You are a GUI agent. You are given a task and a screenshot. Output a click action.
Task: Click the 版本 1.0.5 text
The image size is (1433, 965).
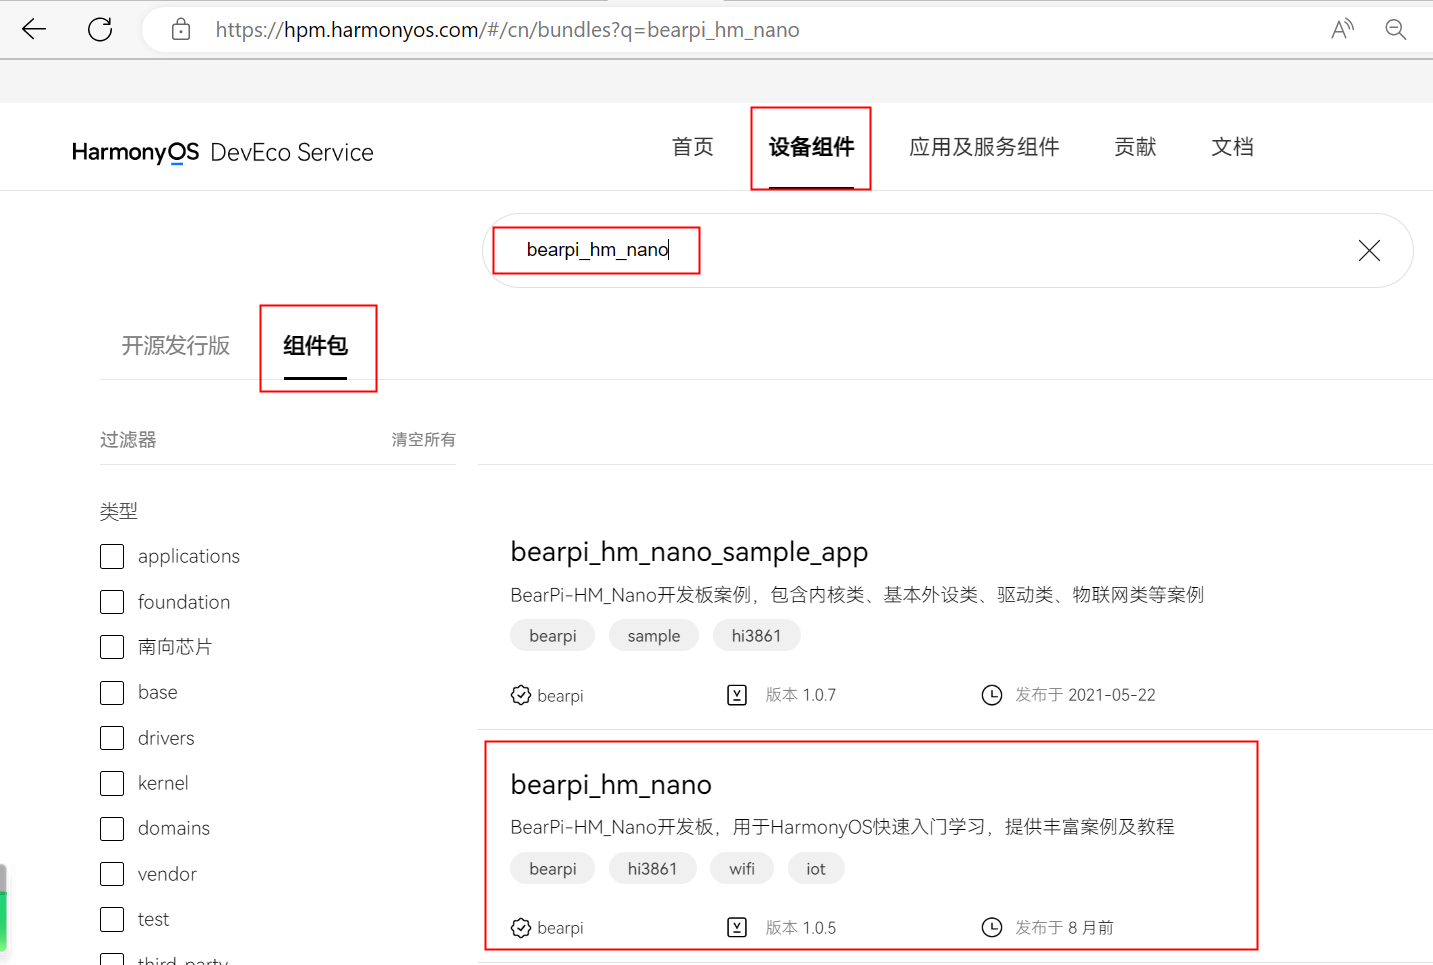pos(801,928)
